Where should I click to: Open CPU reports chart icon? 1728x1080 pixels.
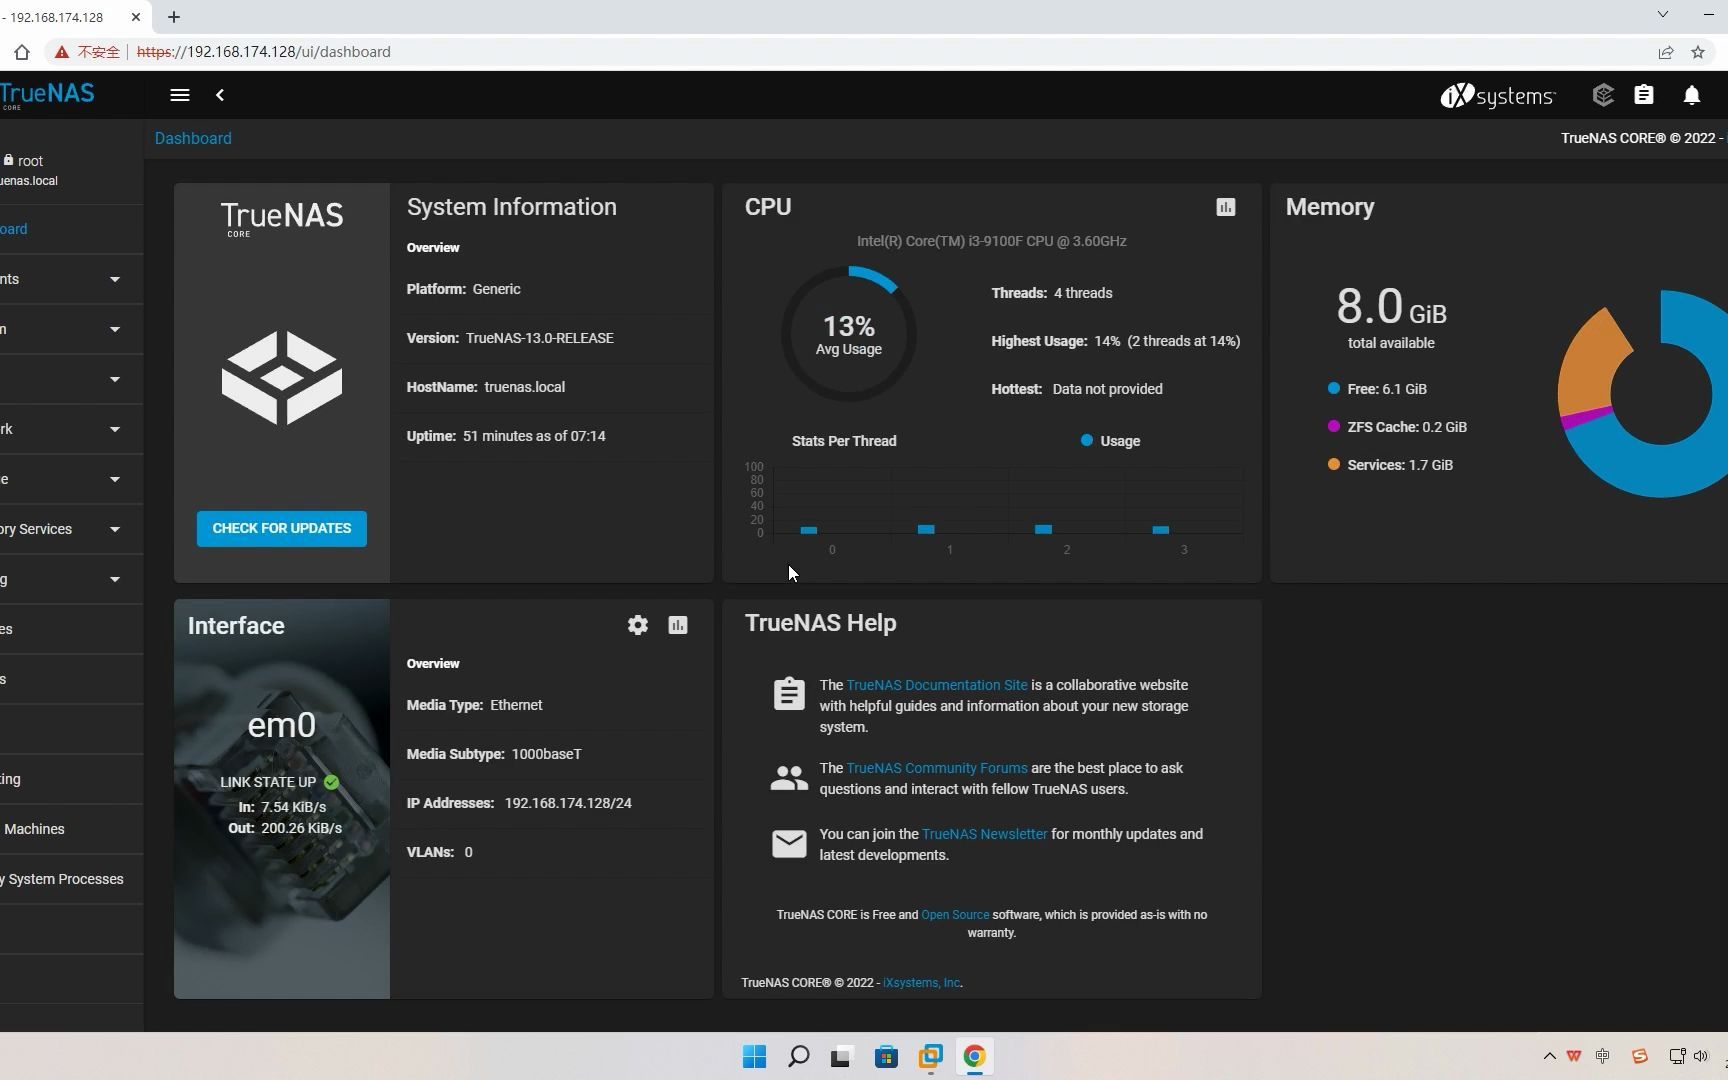click(1226, 207)
